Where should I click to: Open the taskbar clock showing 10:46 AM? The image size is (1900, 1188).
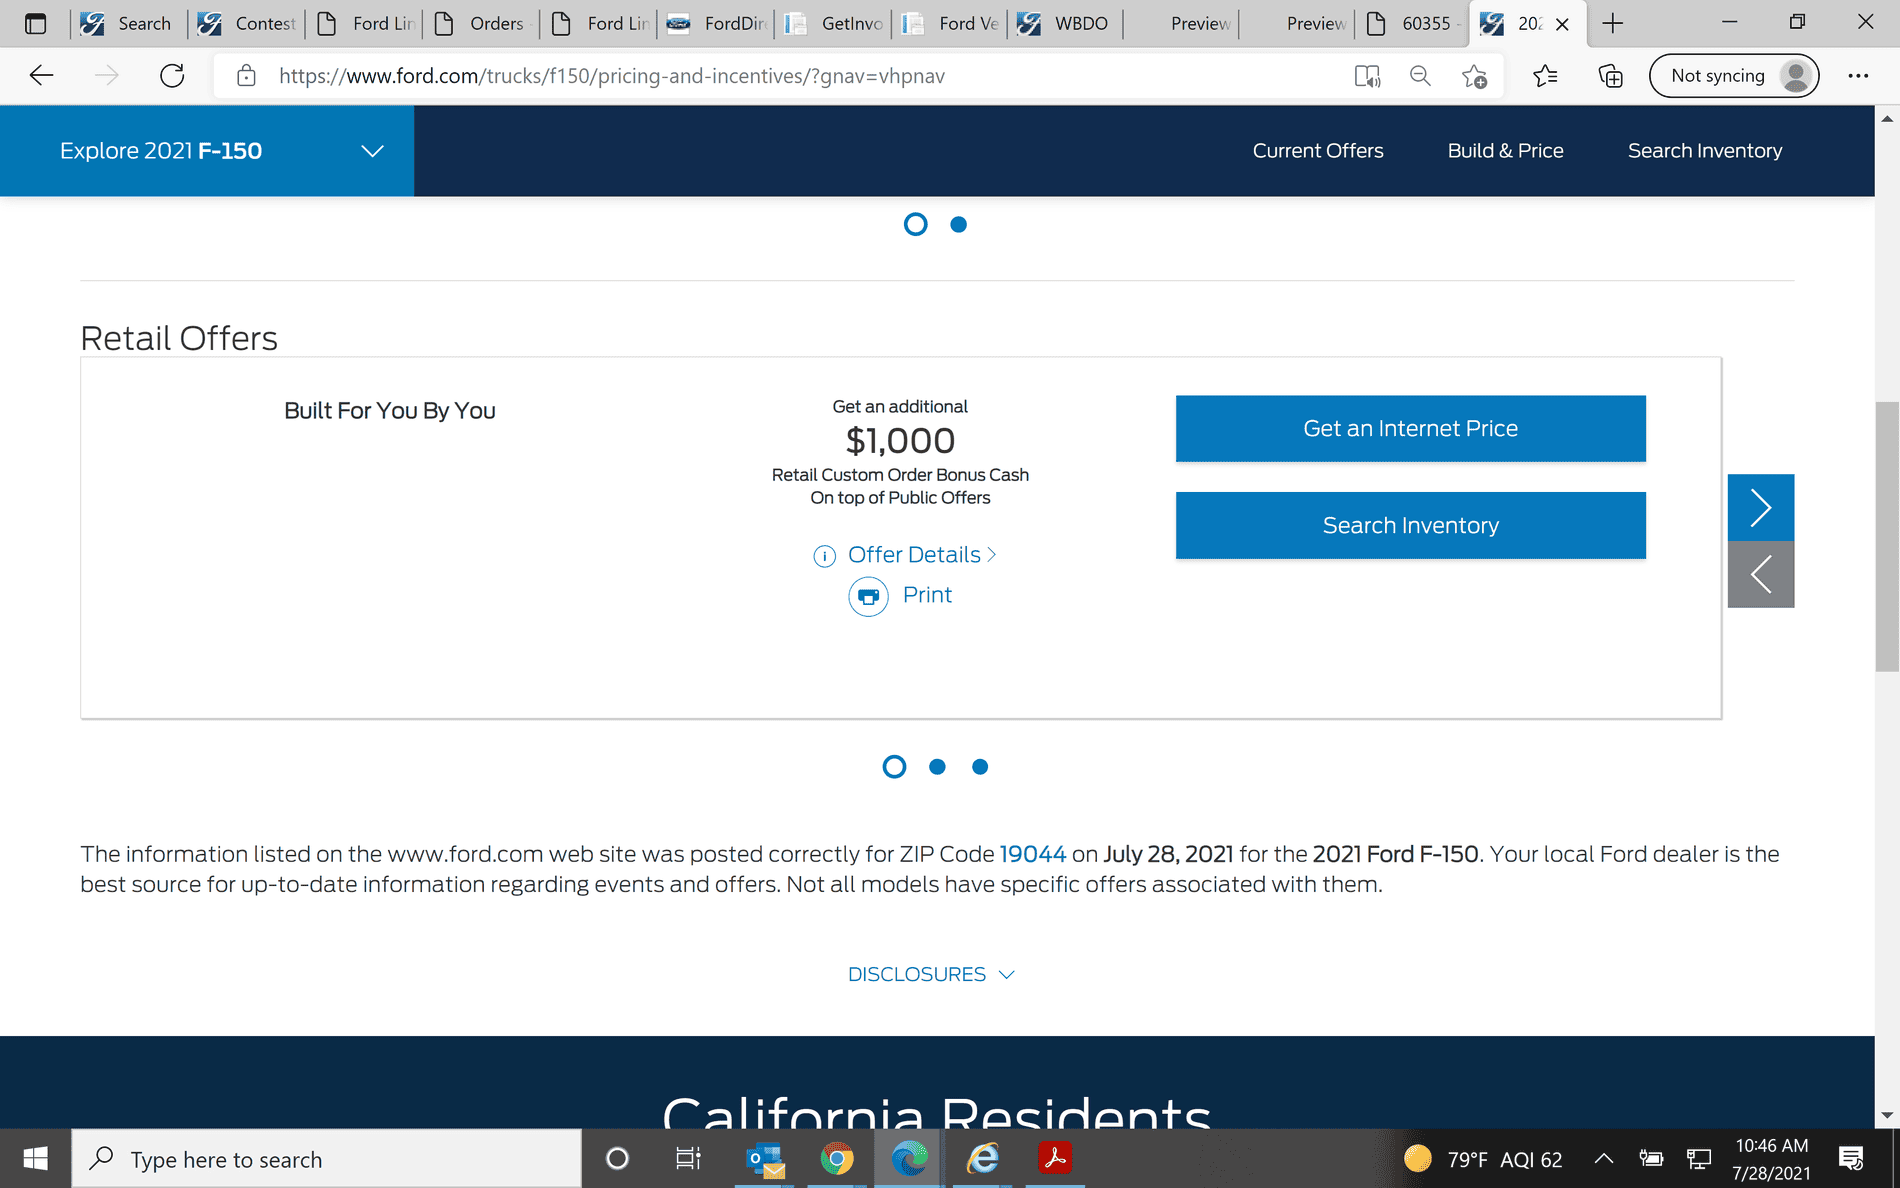1771,1159
